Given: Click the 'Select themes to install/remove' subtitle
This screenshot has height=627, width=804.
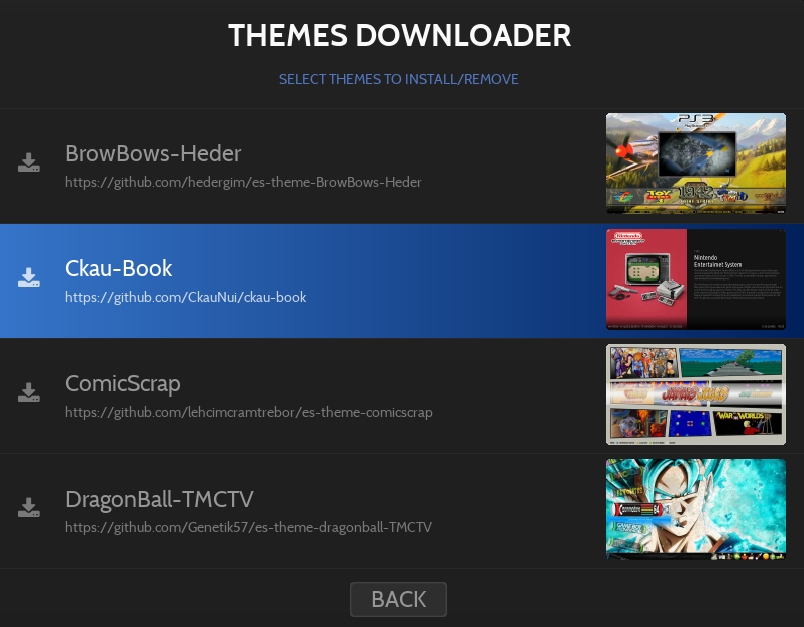Looking at the screenshot, I should [x=398, y=79].
